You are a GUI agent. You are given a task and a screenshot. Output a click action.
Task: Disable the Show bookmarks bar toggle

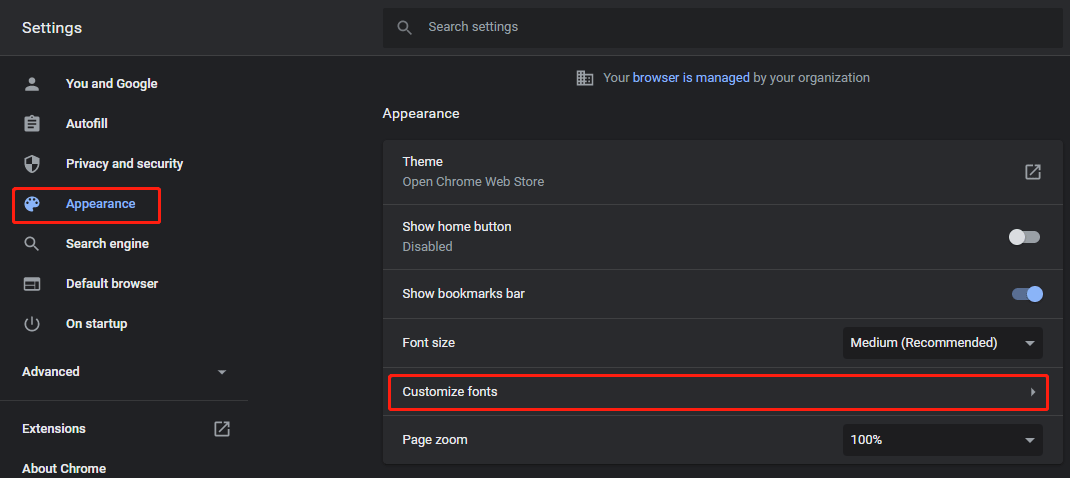coord(1027,294)
